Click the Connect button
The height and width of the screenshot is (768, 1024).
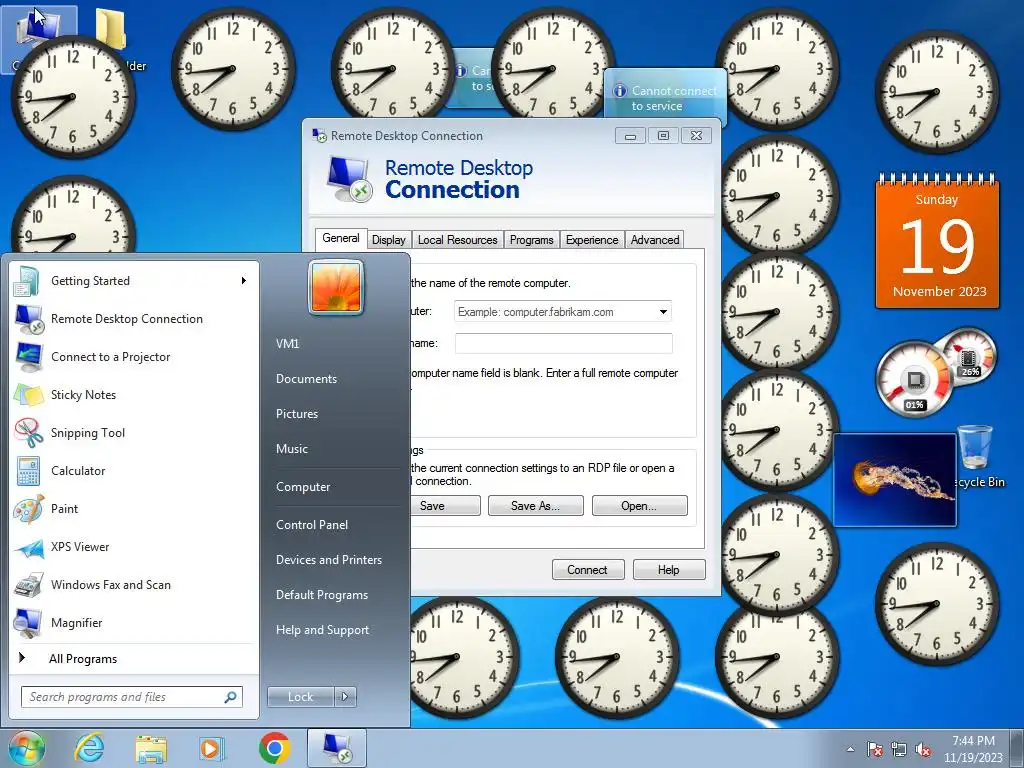pyautogui.click(x=588, y=569)
